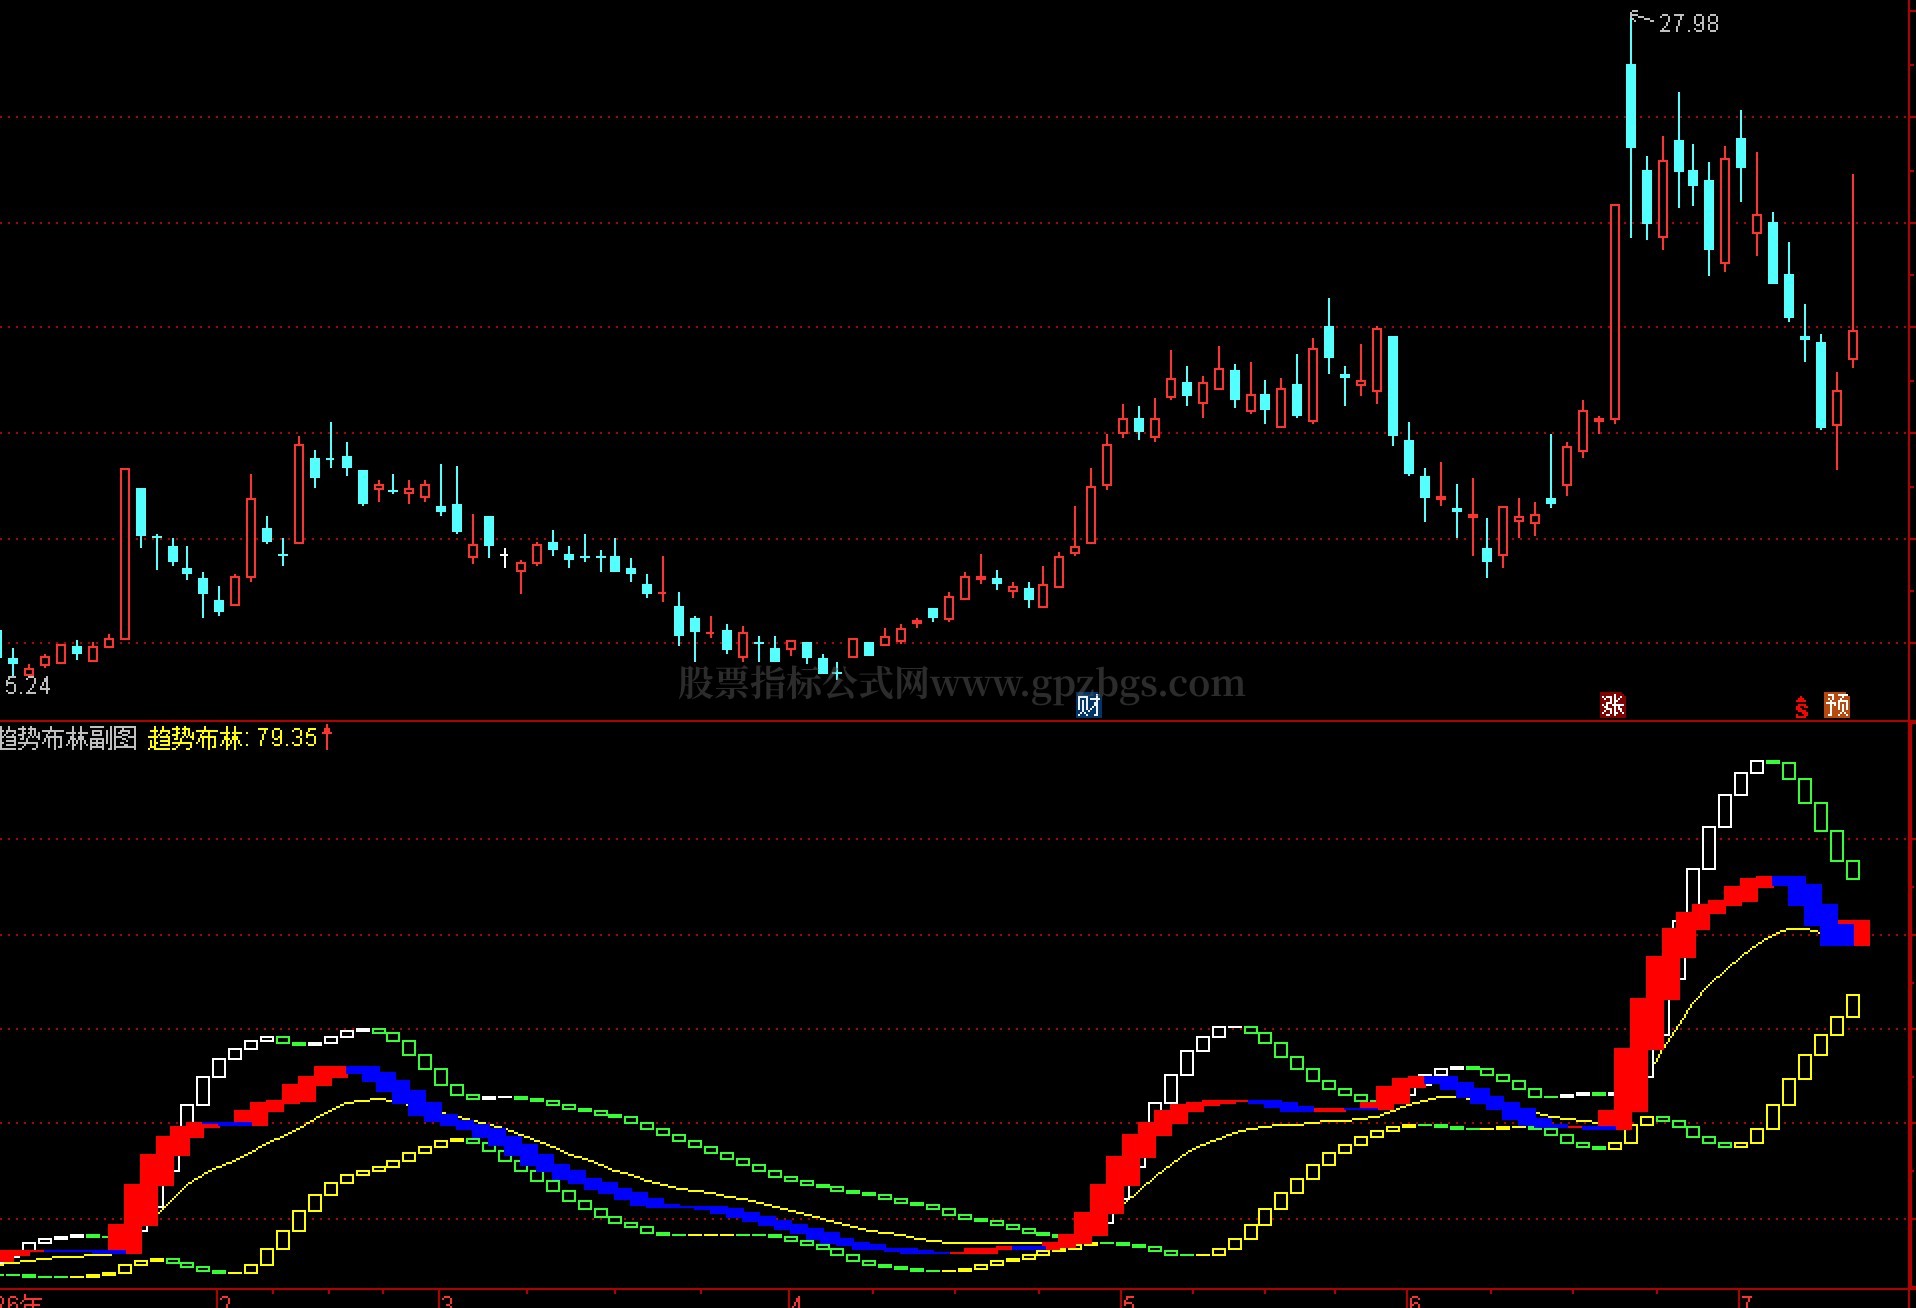Click the red dollar sign marker
This screenshot has width=1916, height=1308.
1801,708
